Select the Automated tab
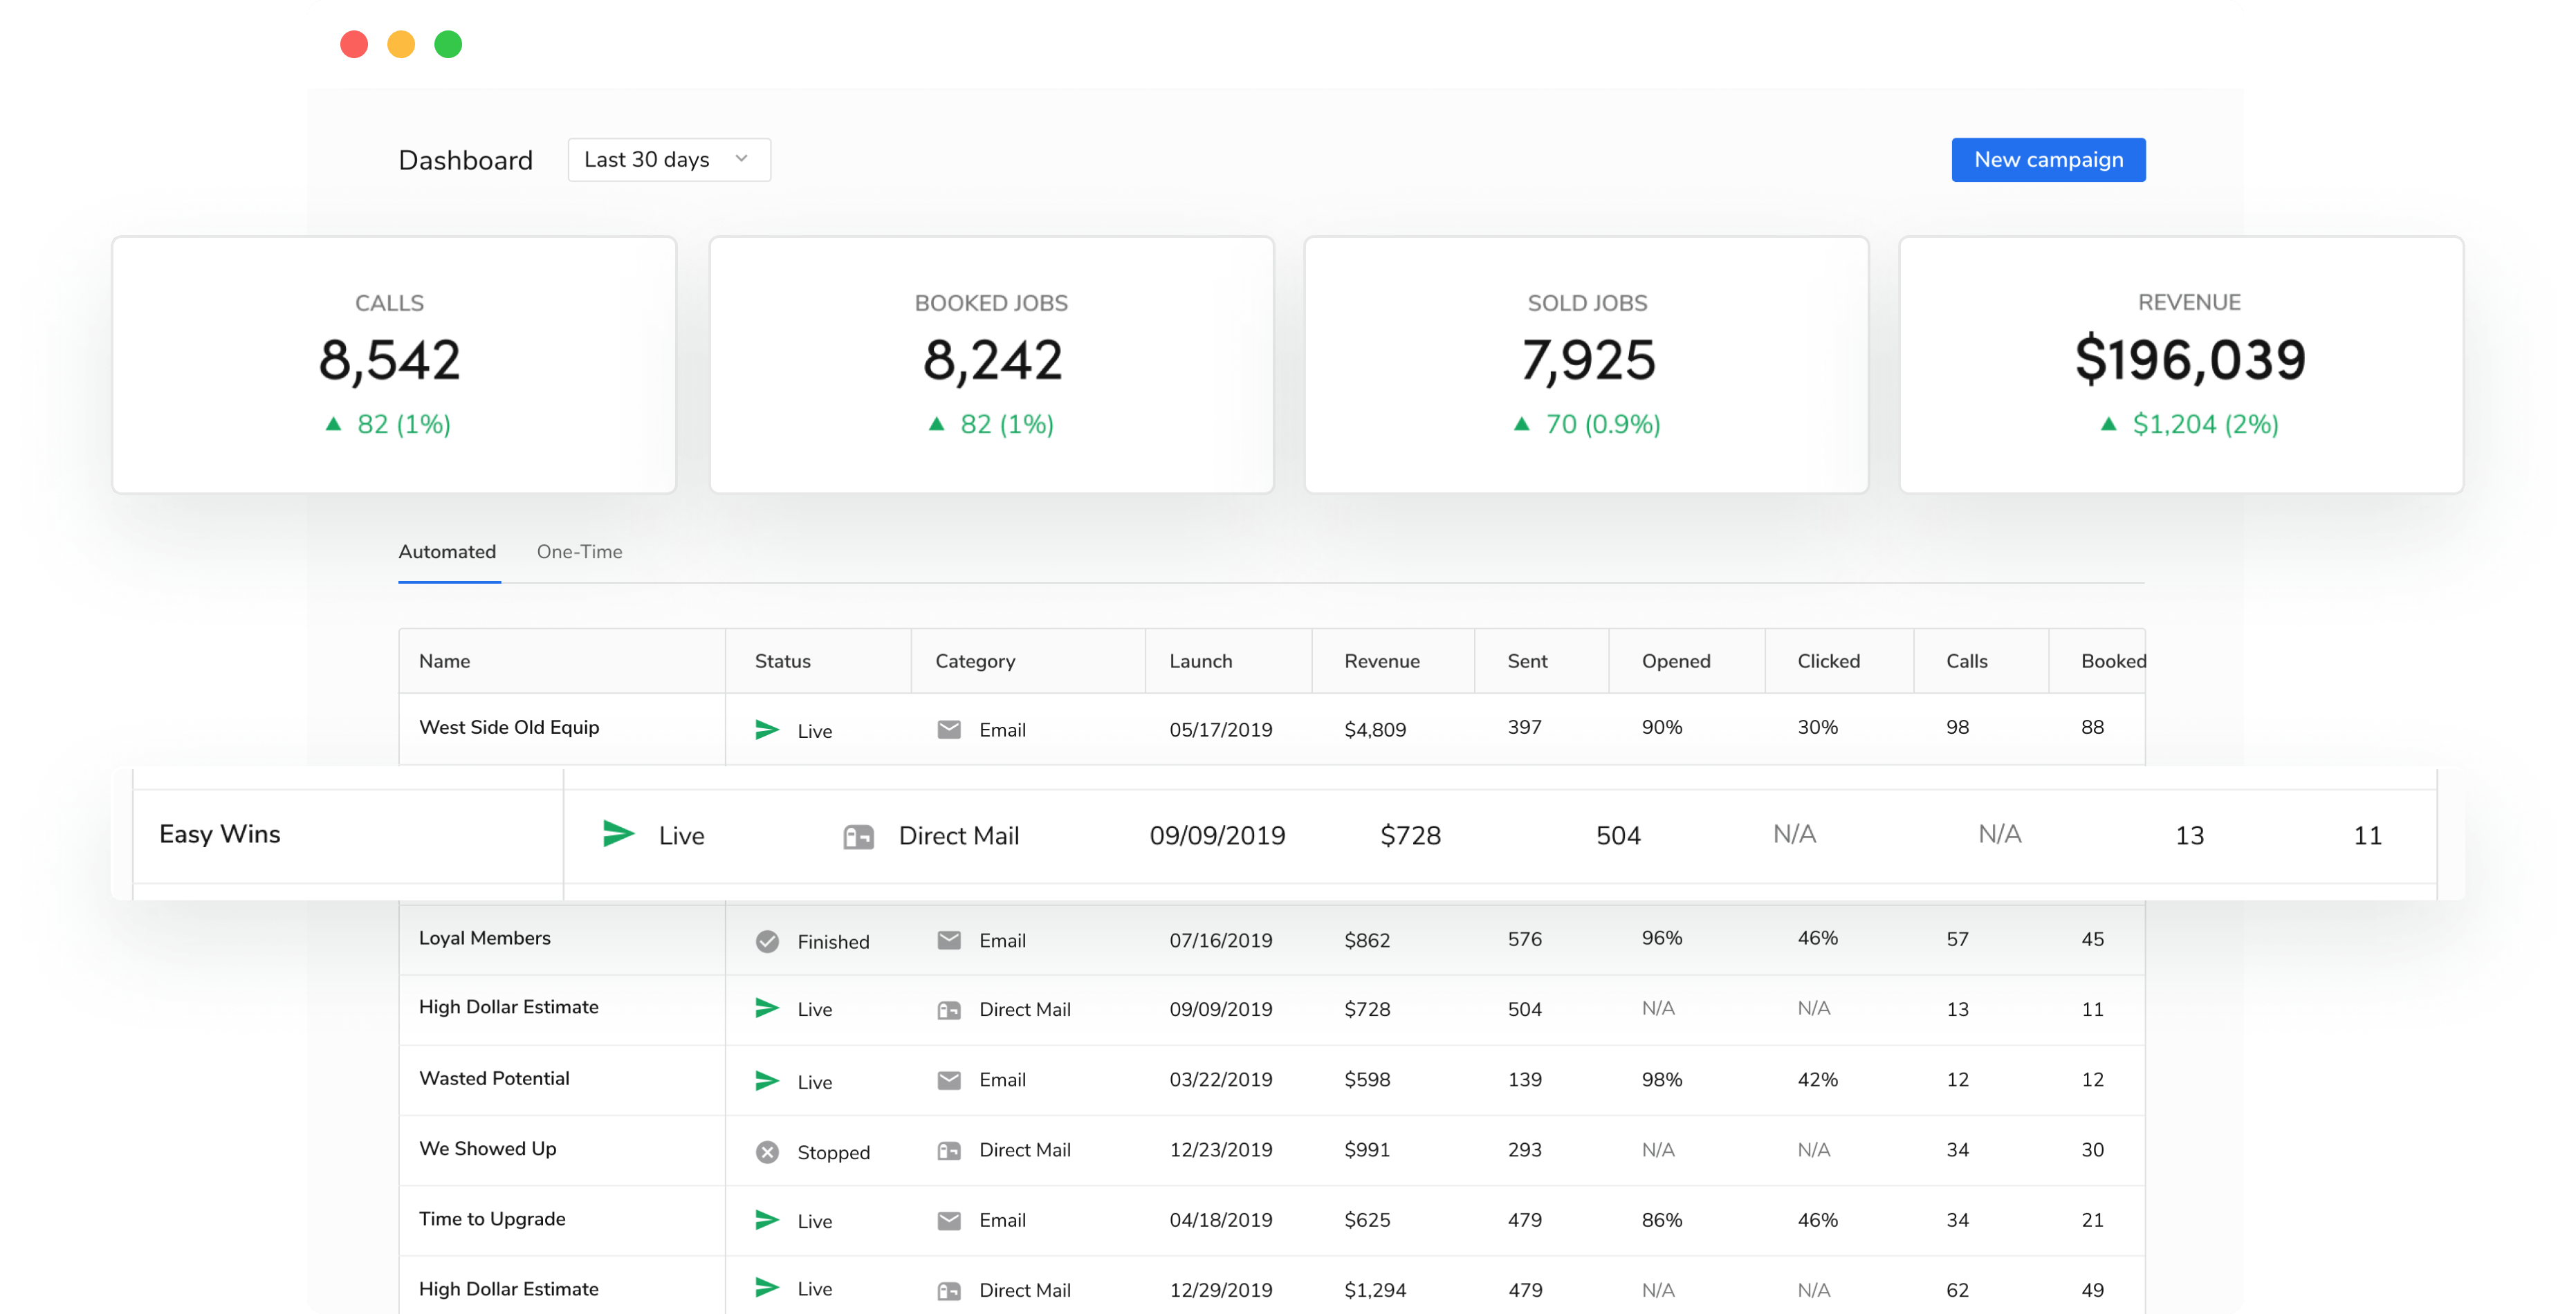The width and height of the screenshot is (2576, 1314). tap(447, 552)
